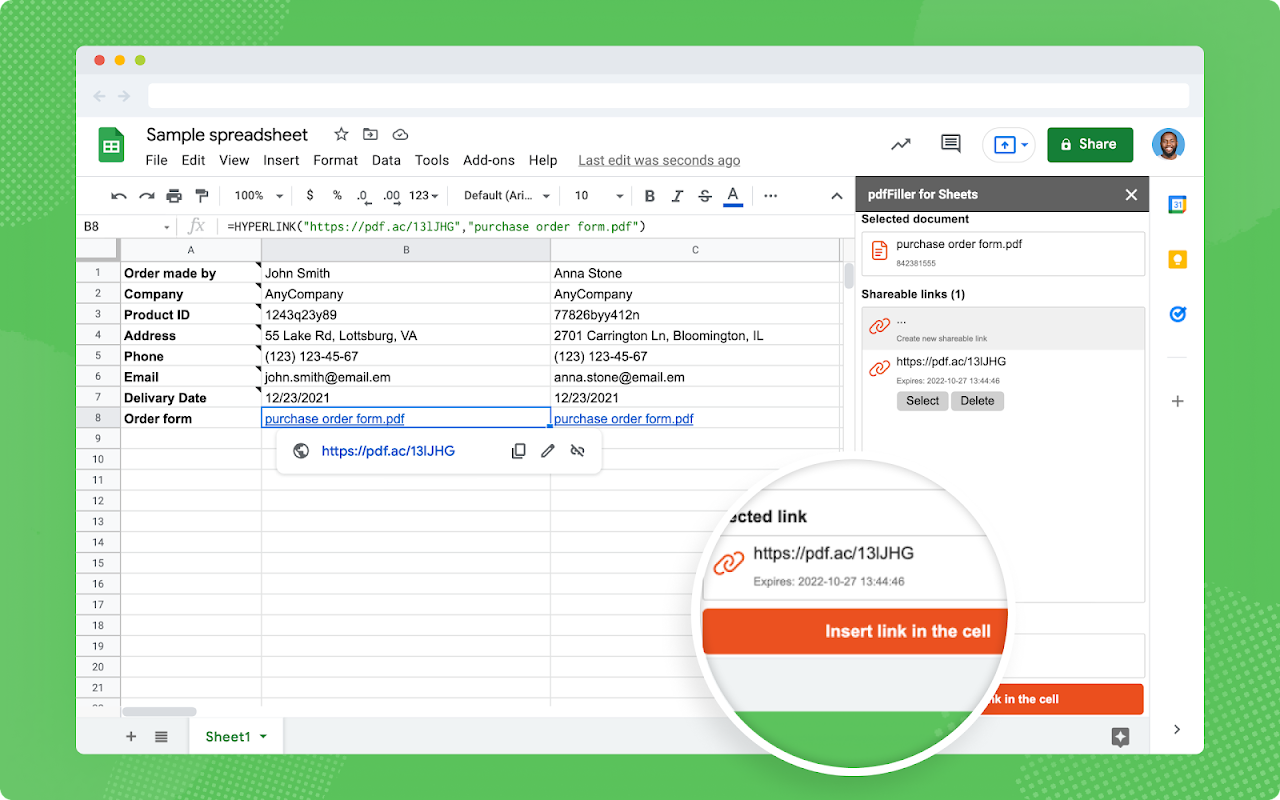Click the horizontal scrollbar thumb
Viewport: 1280px width, 800px height.
pyautogui.click(x=159, y=712)
